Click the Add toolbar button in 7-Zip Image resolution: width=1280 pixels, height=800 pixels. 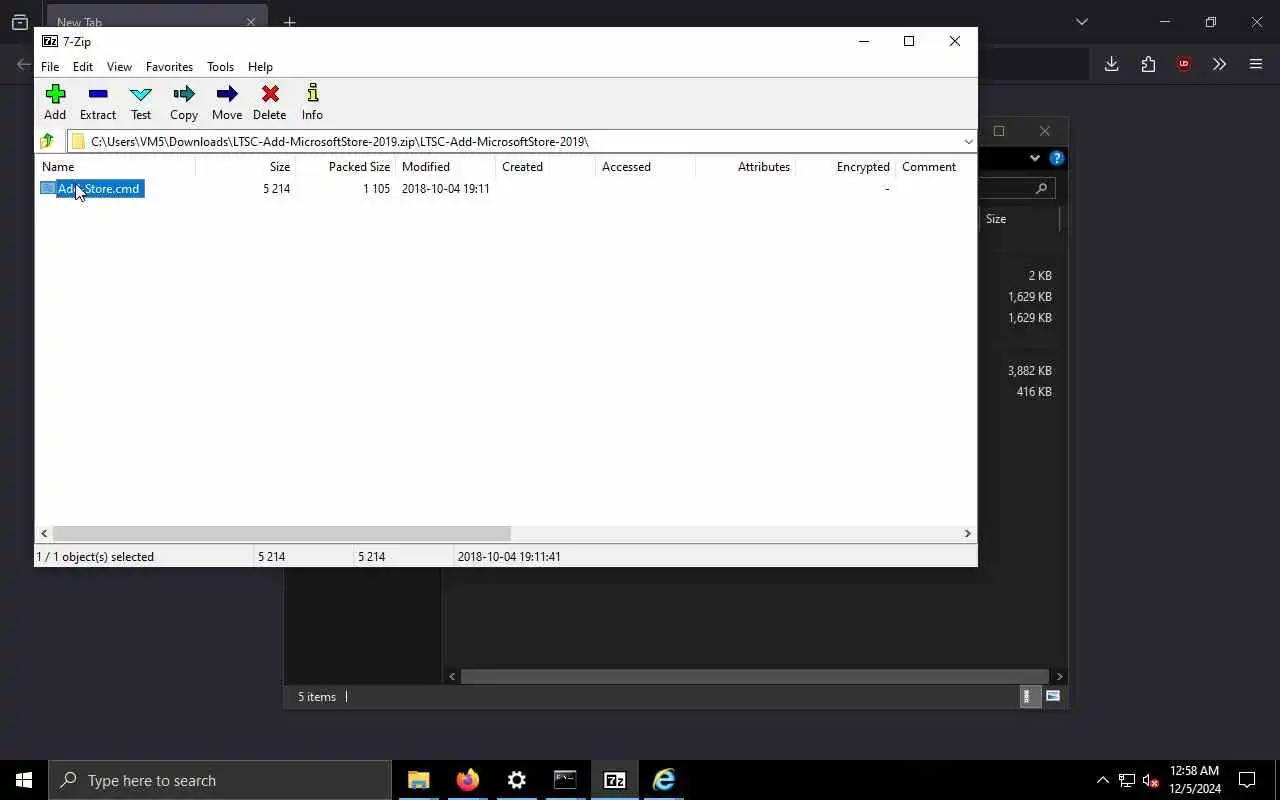coord(55,102)
